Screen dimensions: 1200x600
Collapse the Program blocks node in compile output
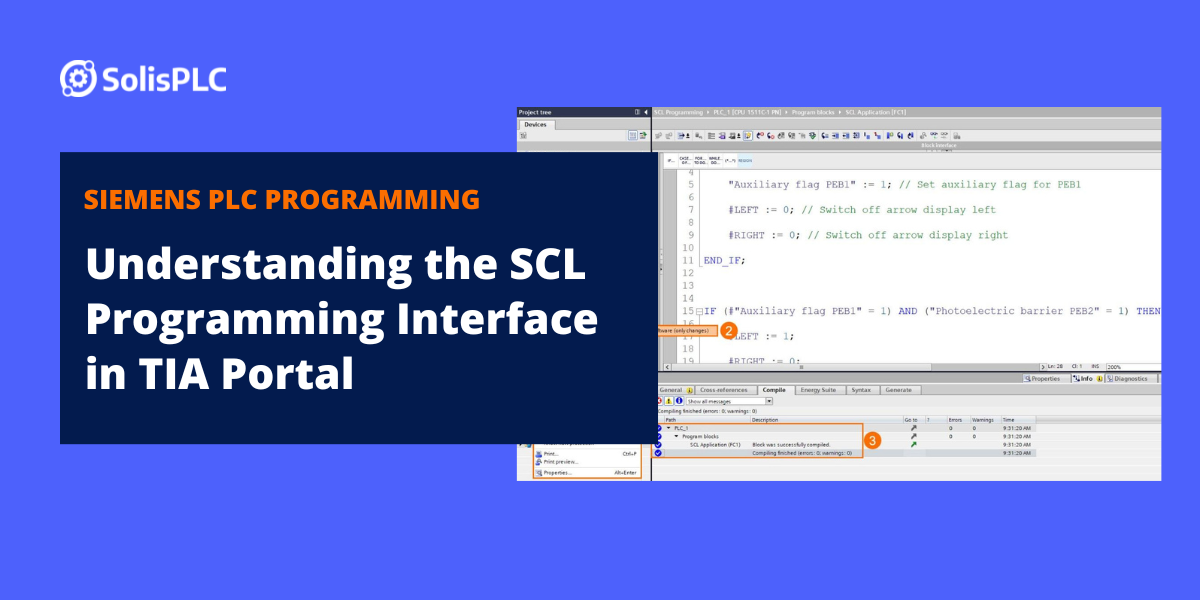click(676, 436)
